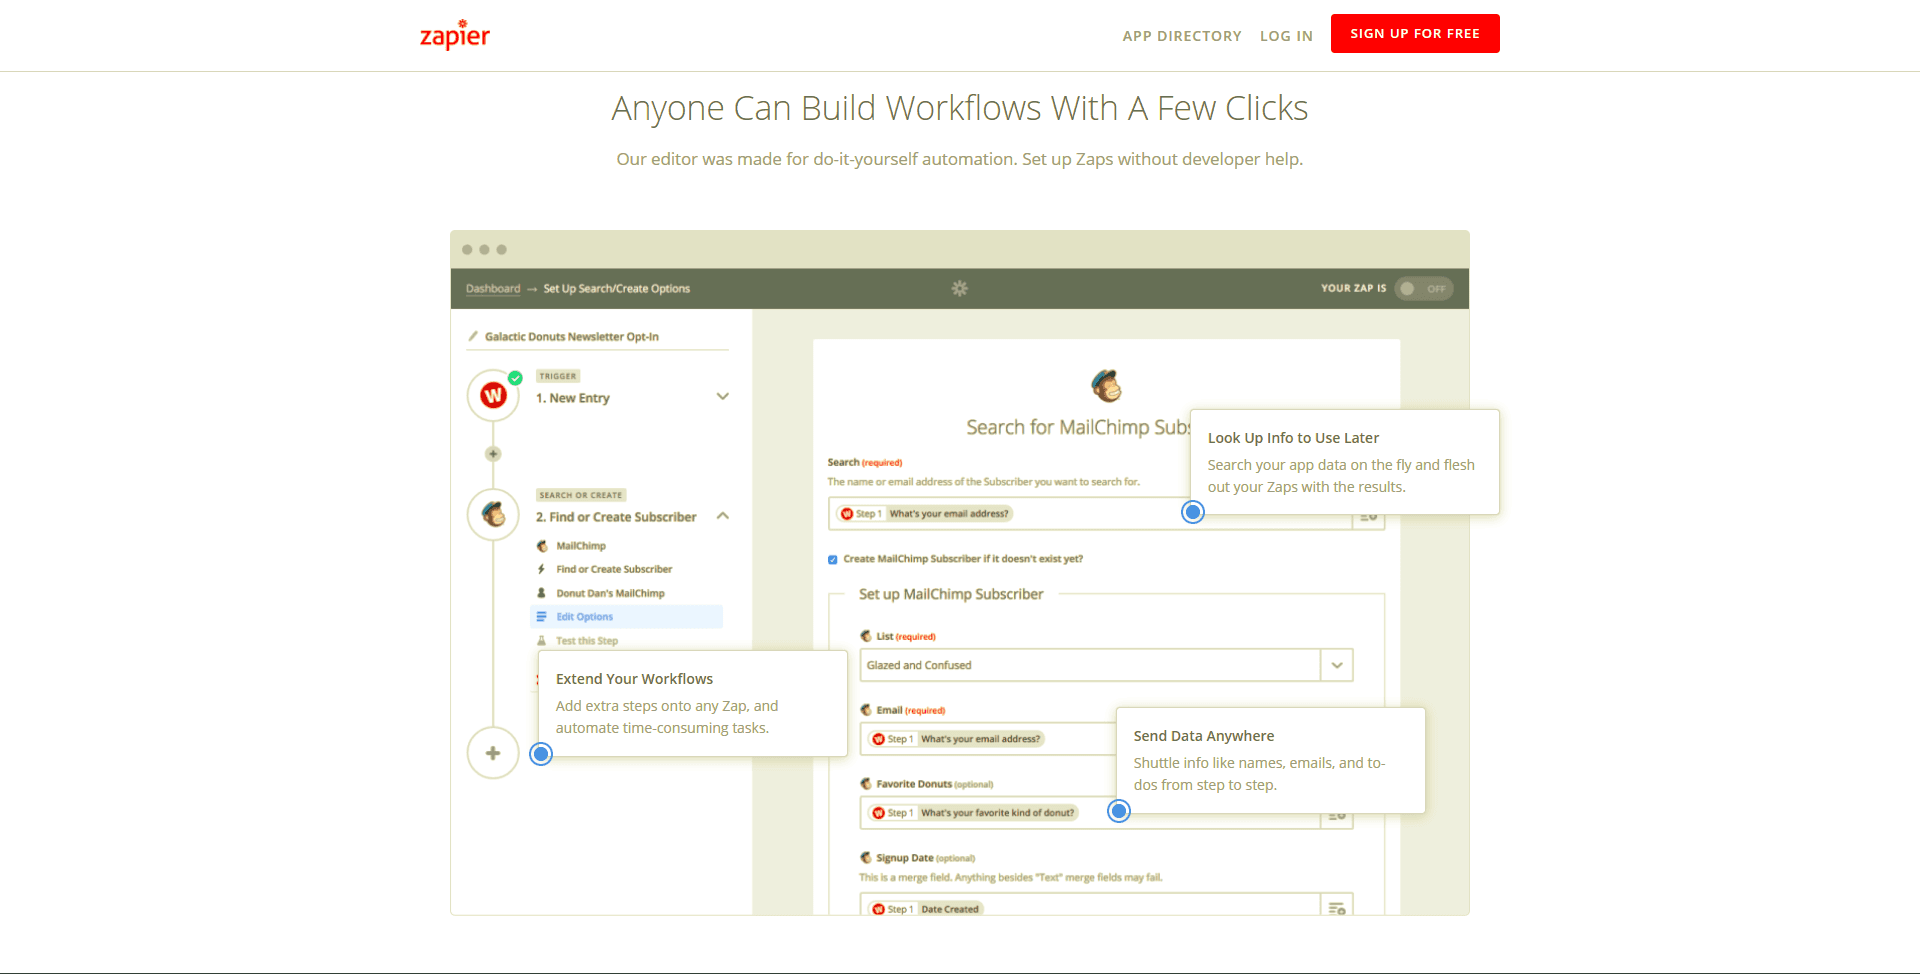This screenshot has height=974, width=1920.
Task: Click the Dashboard breadcrumb link
Action: click(493, 289)
